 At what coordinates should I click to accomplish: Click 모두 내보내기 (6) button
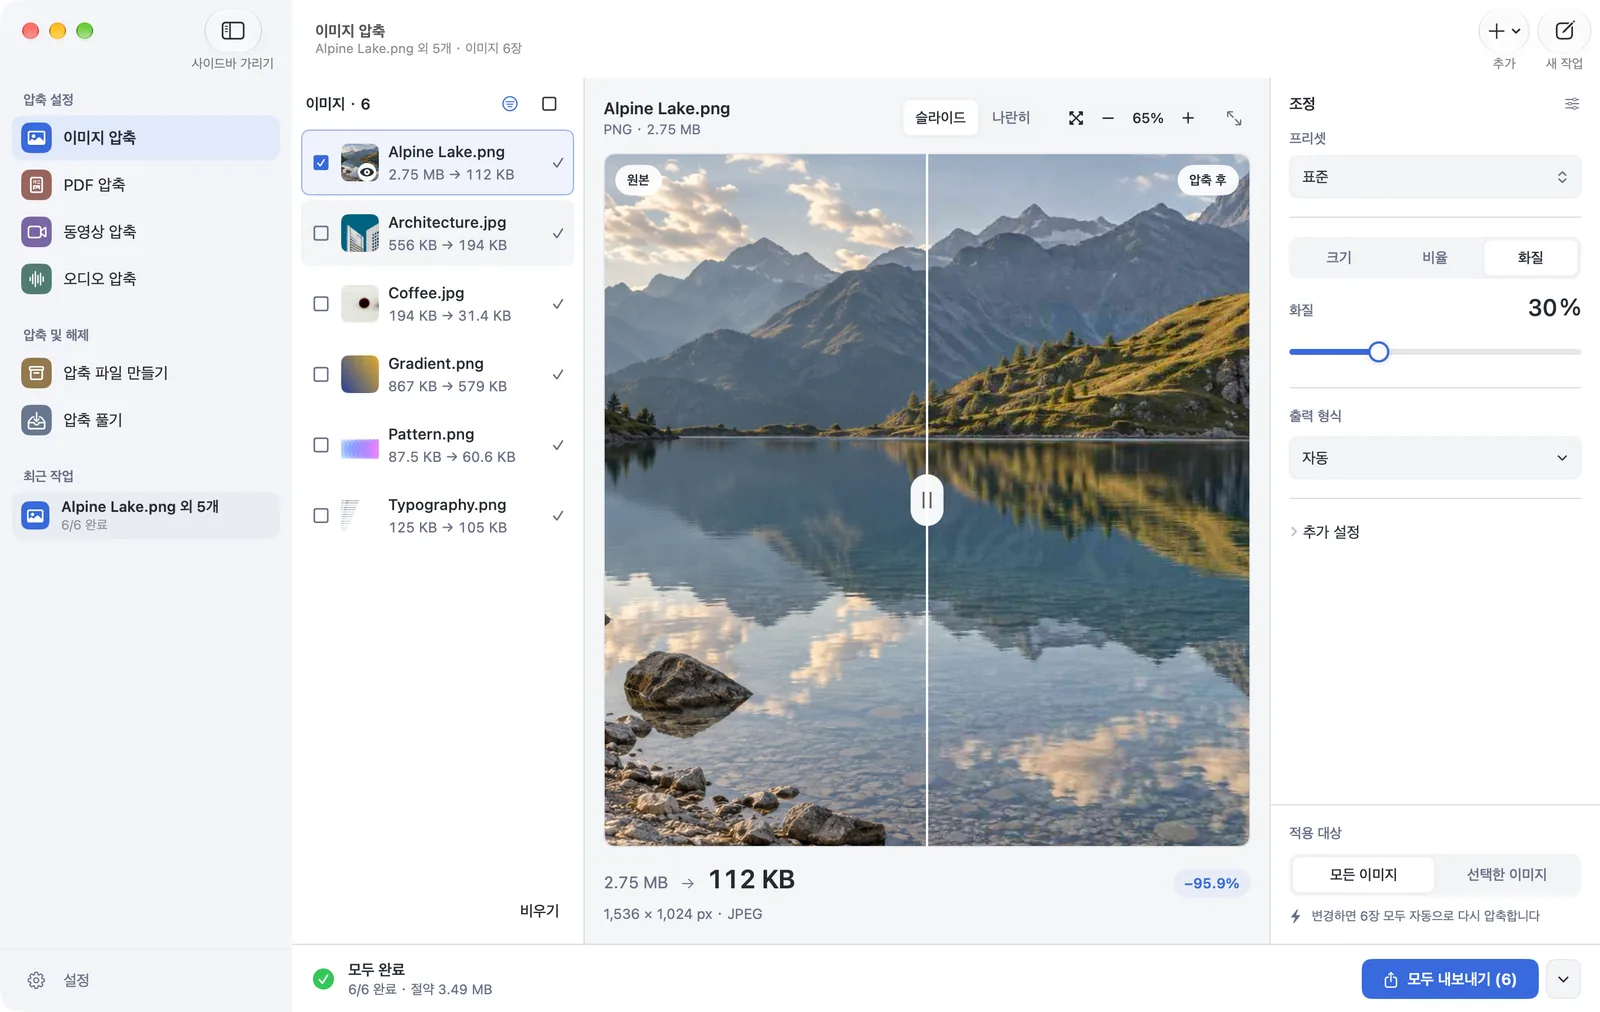click(x=1450, y=979)
